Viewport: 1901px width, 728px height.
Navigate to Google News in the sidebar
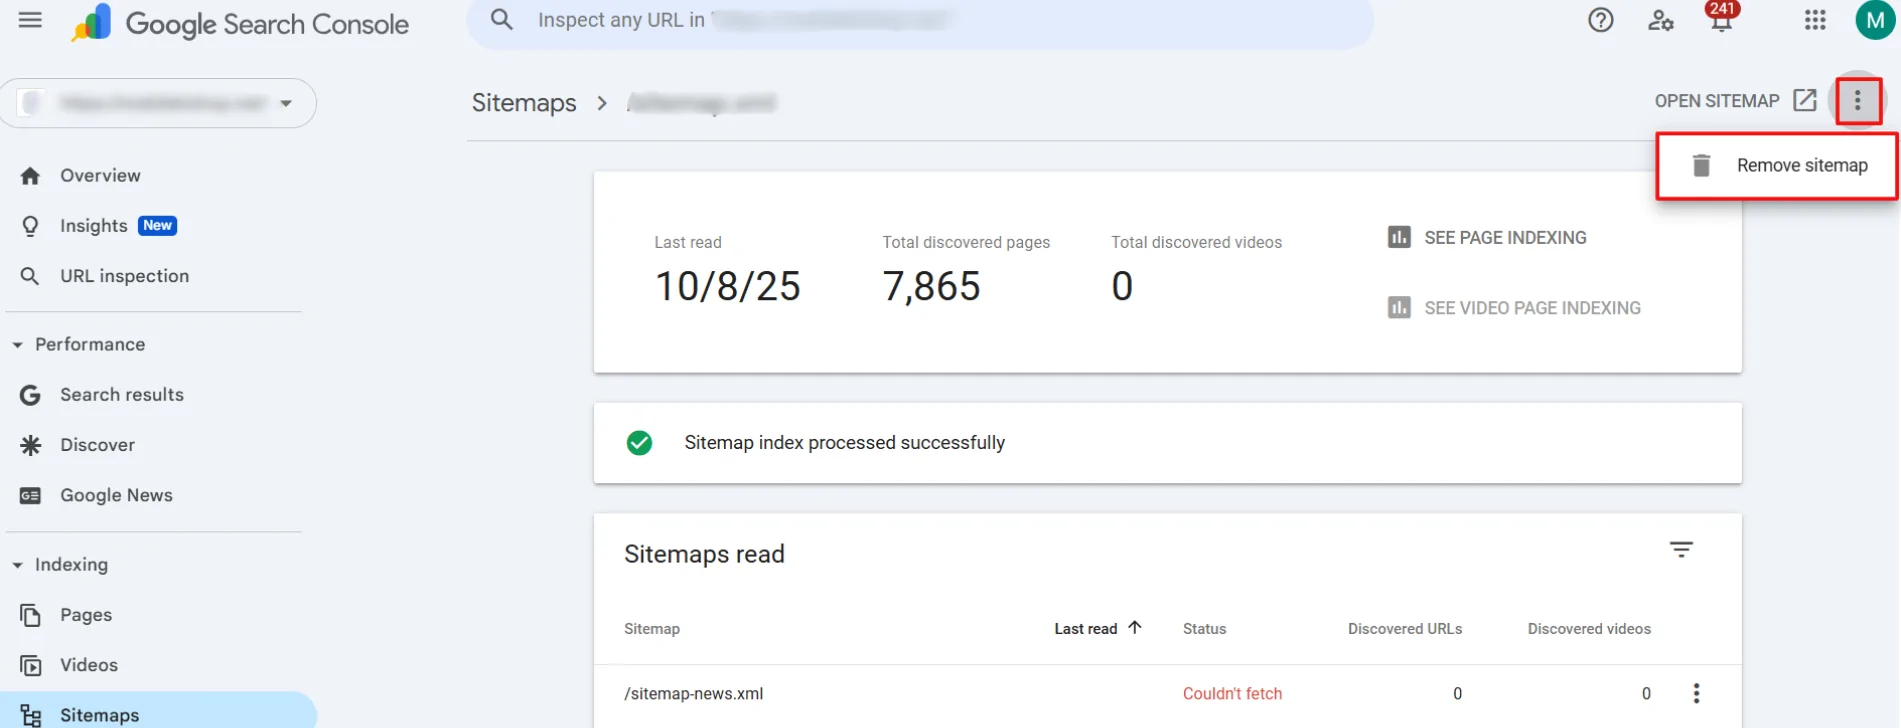point(116,494)
